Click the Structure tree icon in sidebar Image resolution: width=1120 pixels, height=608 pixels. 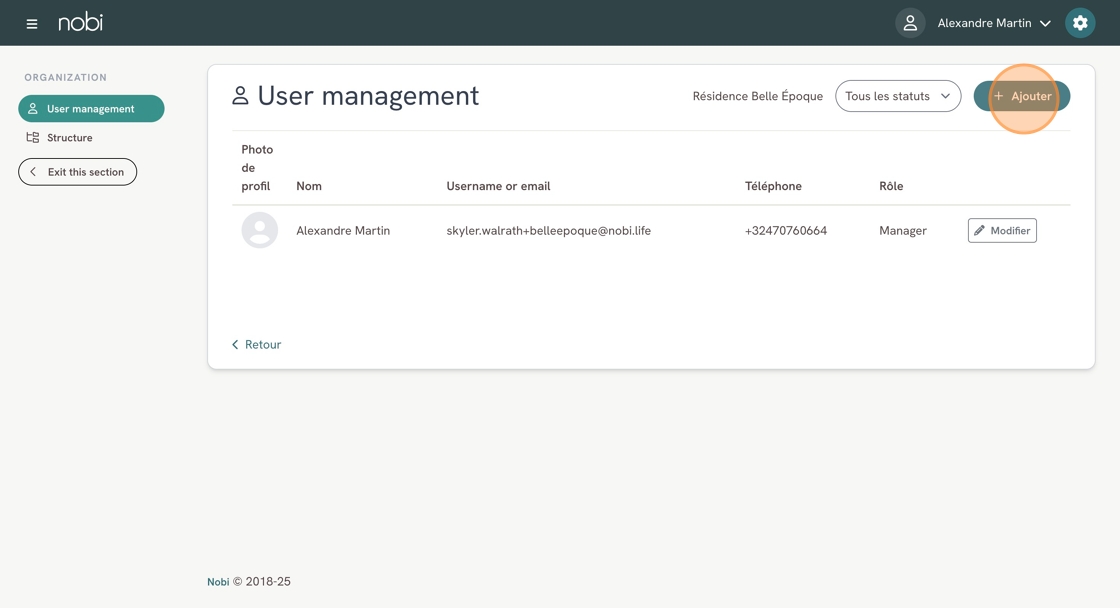click(33, 138)
